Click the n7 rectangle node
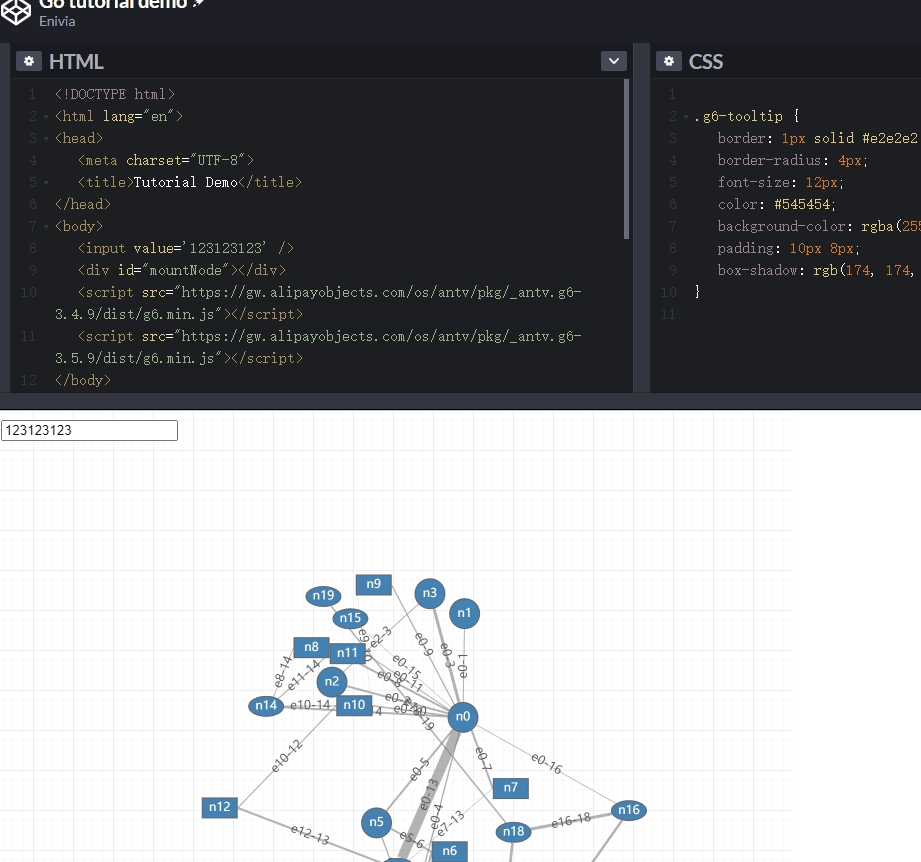921x862 pixels. point(511,788)
